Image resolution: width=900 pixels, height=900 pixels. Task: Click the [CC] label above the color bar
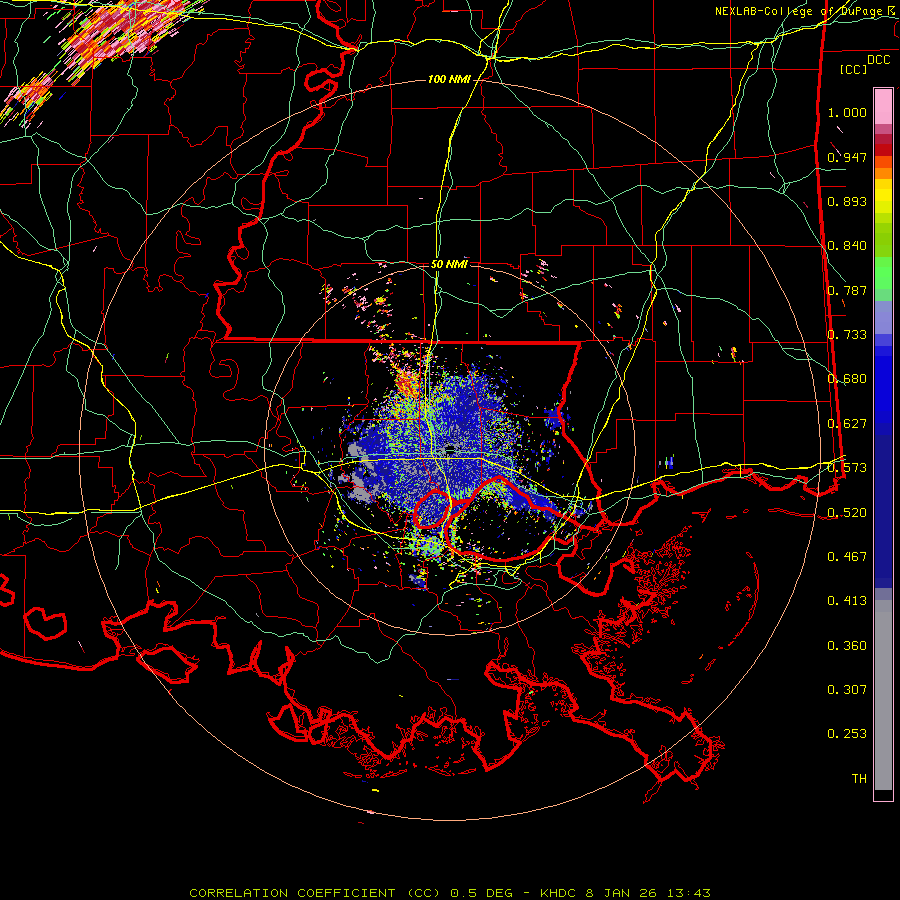[x=853, y=69]
